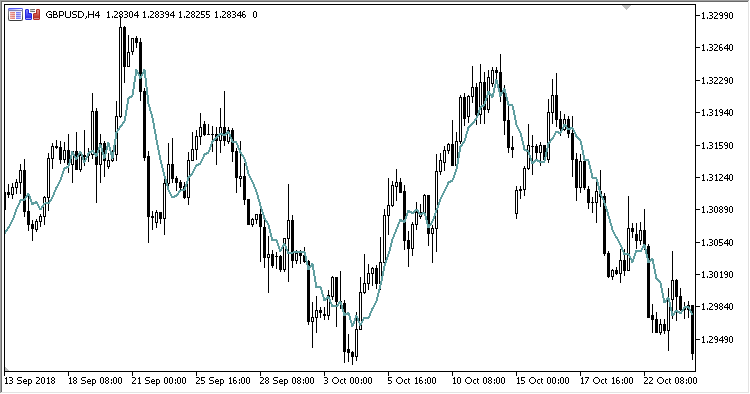The image size is (750, 394).
Task: Click the 13 Sep 2018 date label
Action: (30, 381)
